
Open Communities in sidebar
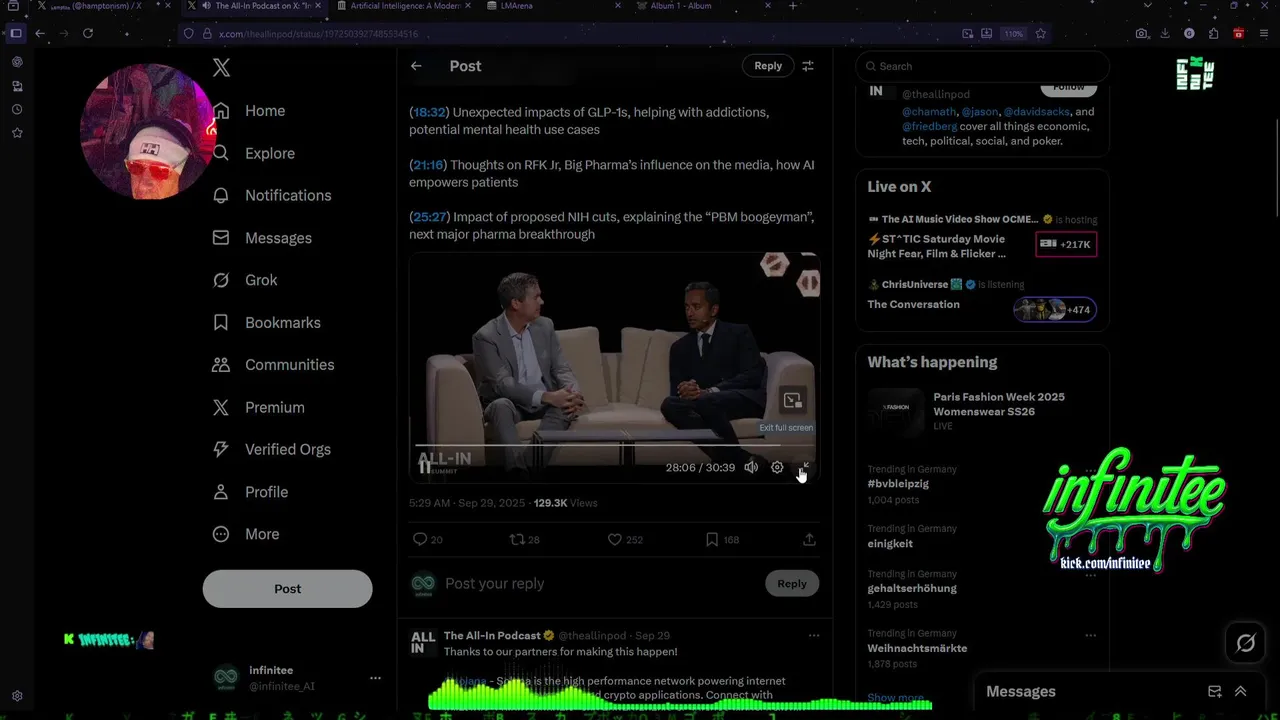click(x=274, y=365)
